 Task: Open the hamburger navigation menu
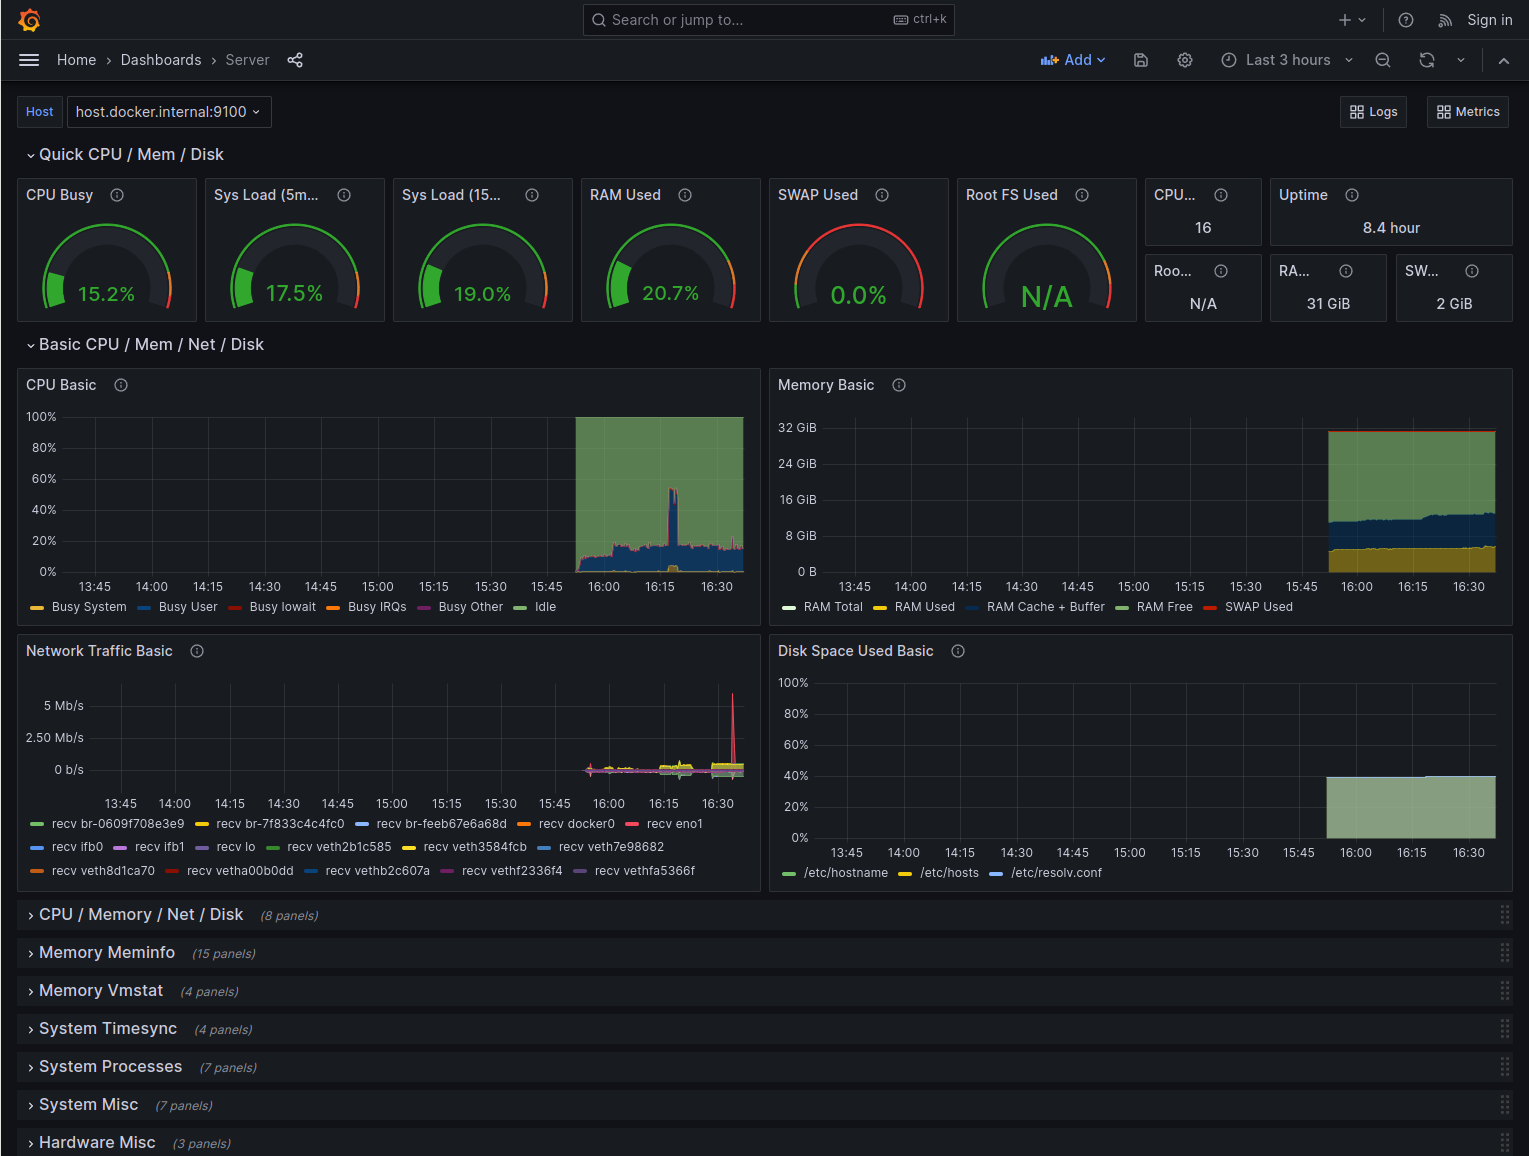(x=29, y=60)
